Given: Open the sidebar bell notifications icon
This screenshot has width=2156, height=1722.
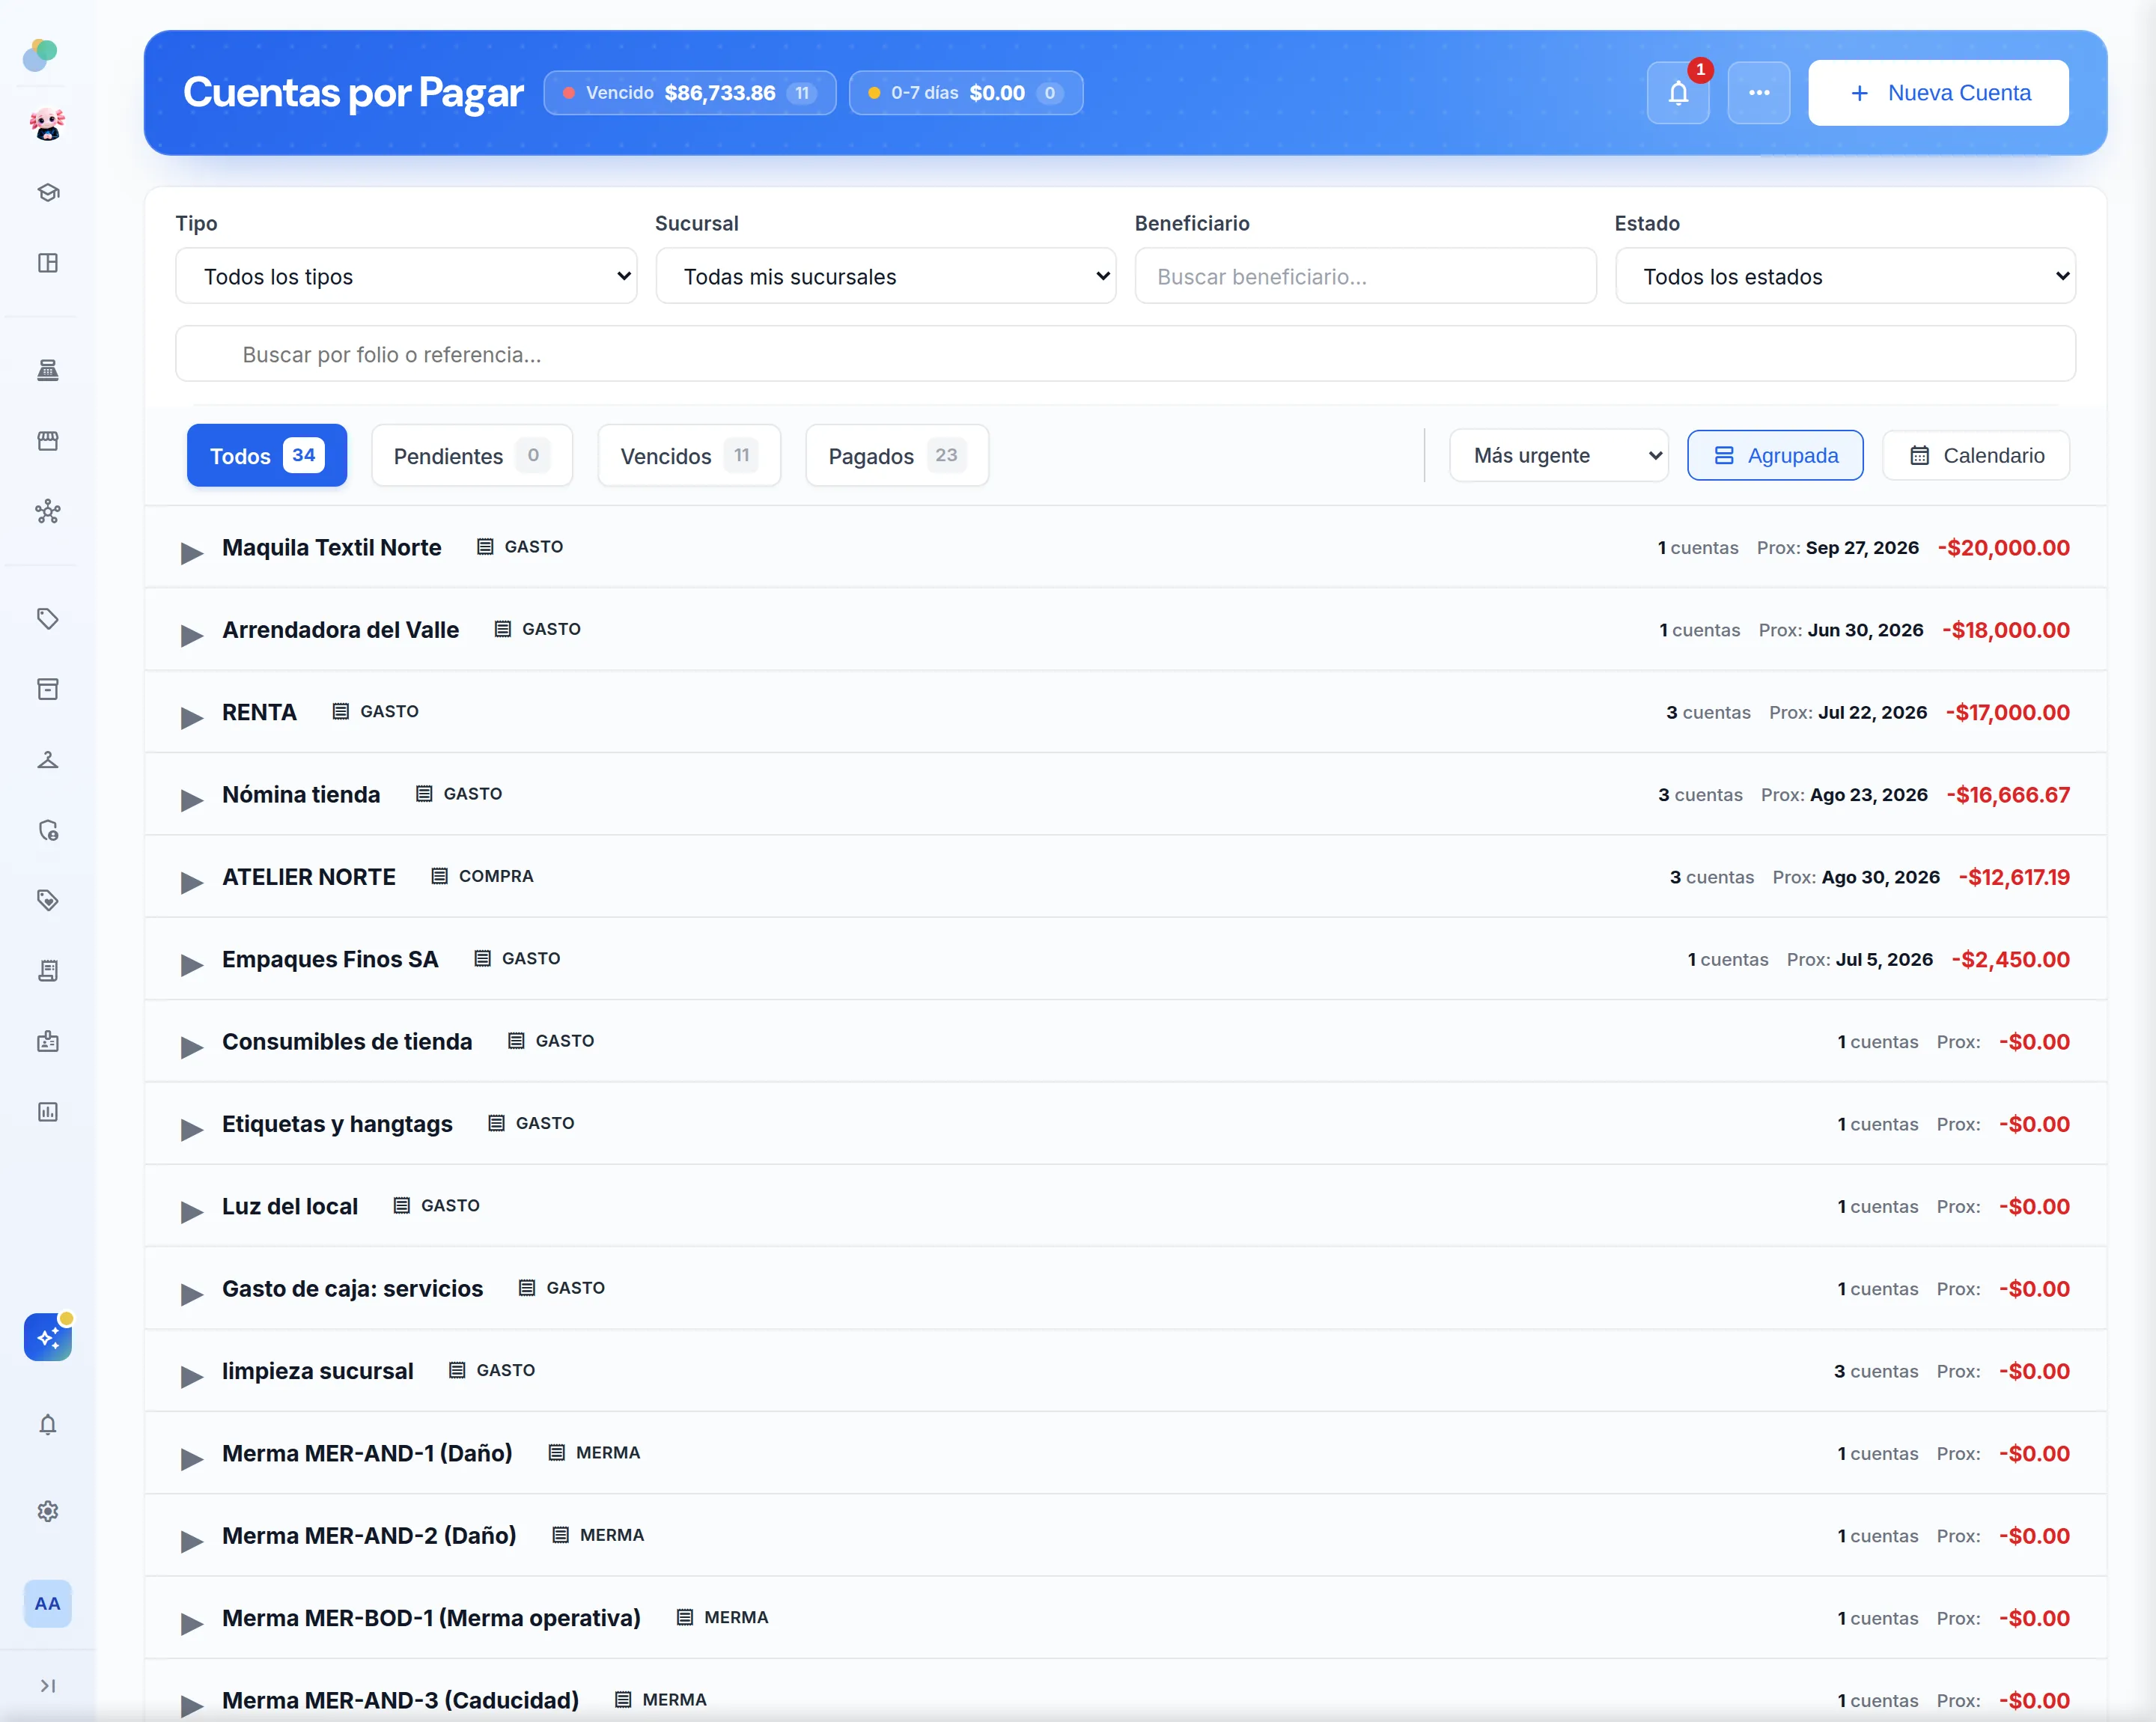Looking at the screenshot, I should point(47,1424).
